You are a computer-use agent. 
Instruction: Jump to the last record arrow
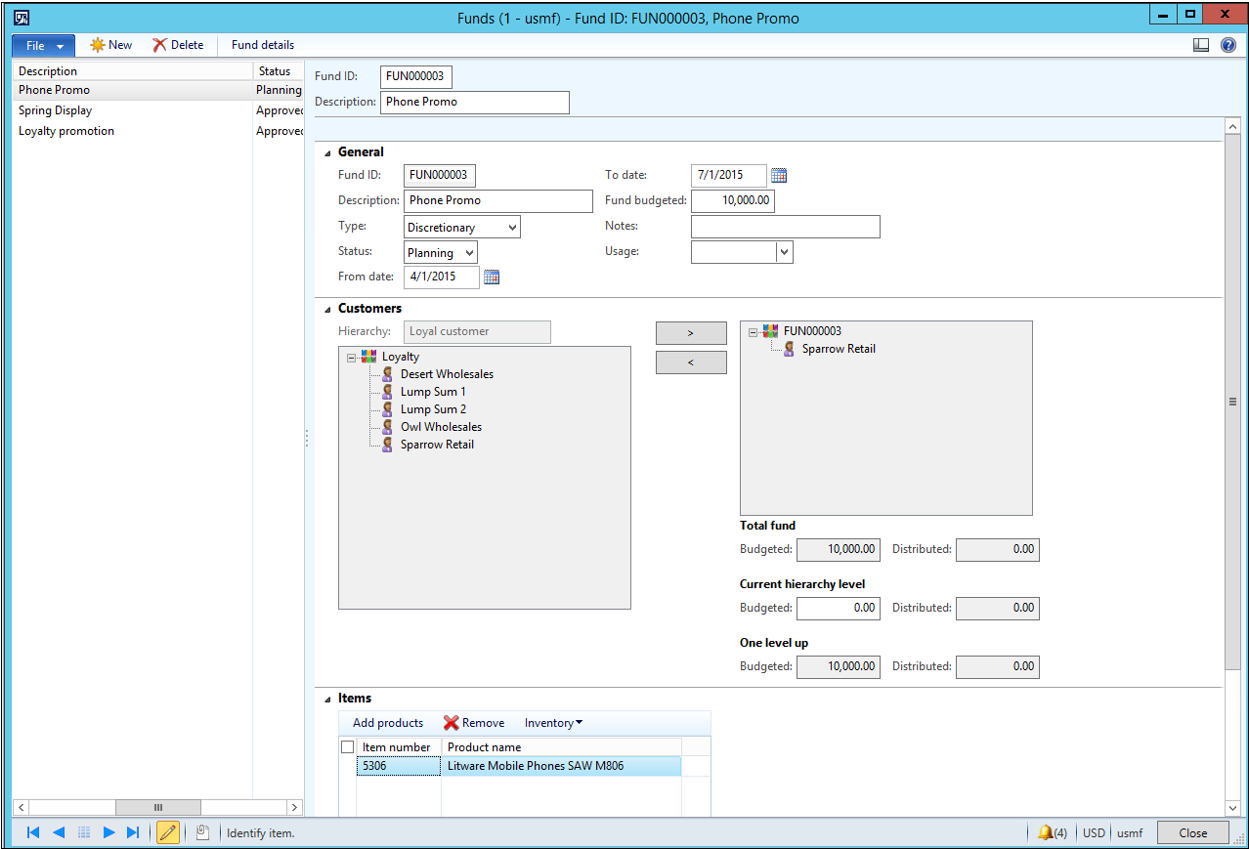[133, 832]
